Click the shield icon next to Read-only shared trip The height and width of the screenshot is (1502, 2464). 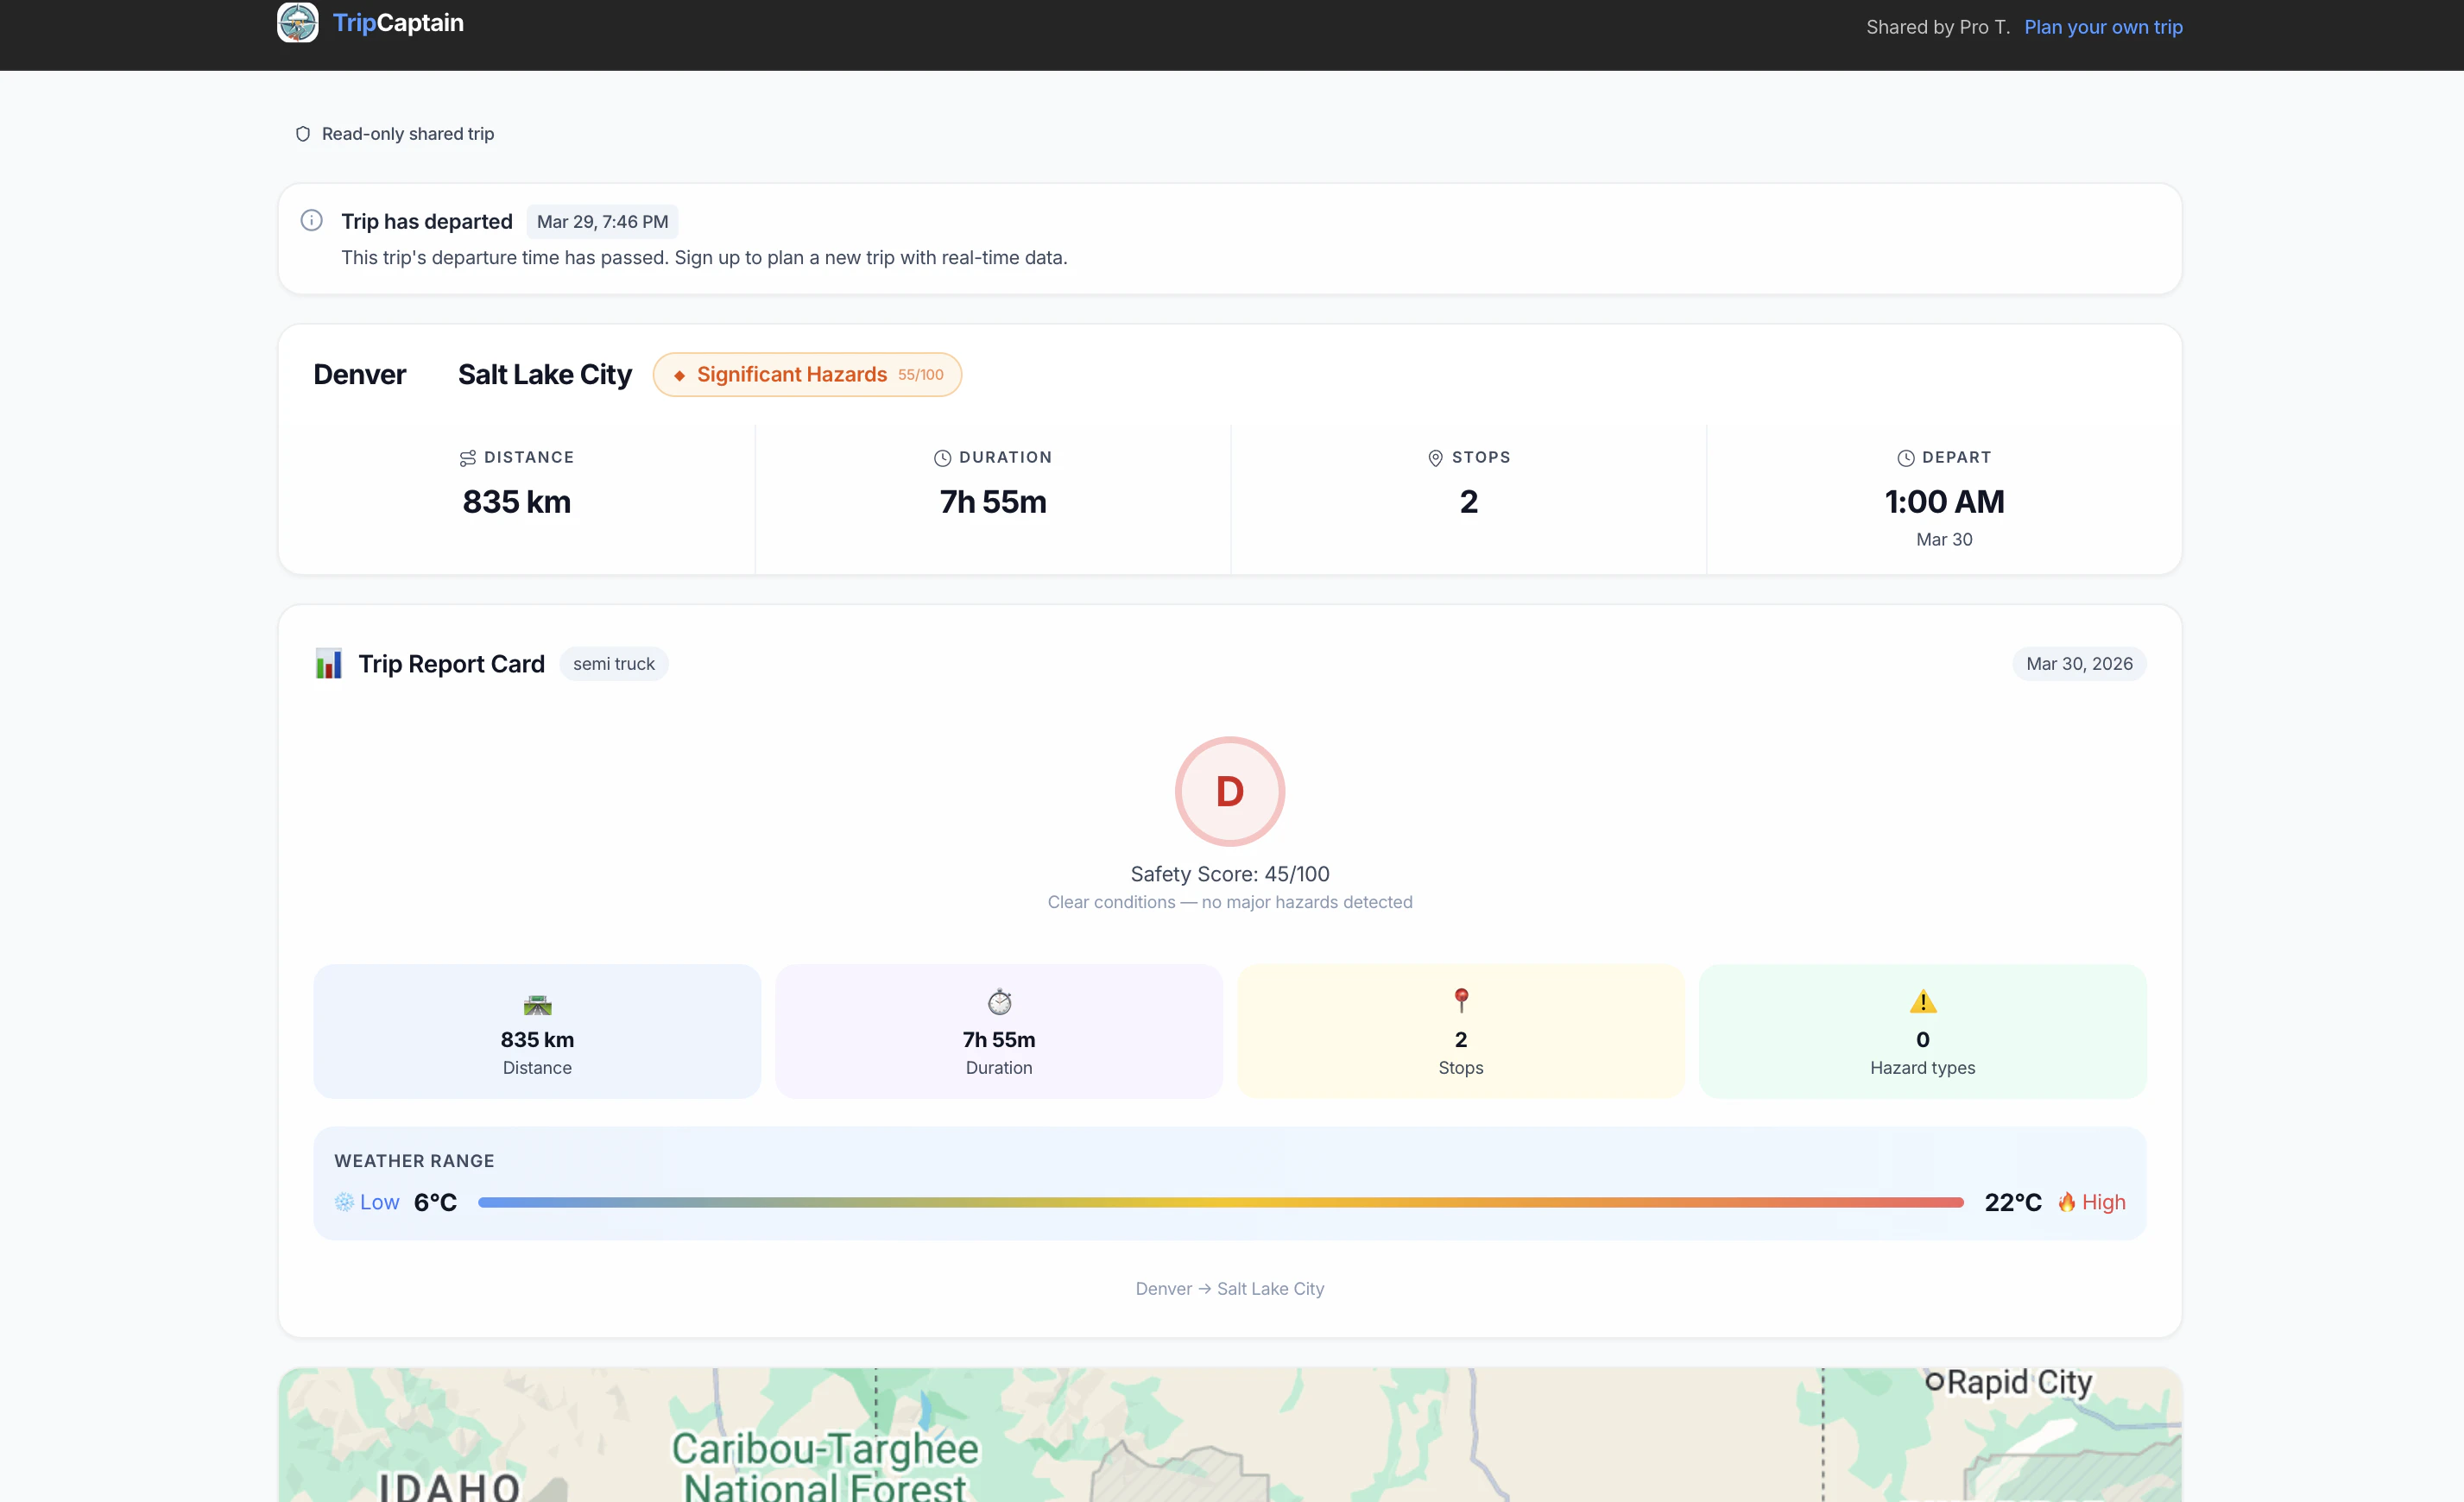(x=303, y=134)
